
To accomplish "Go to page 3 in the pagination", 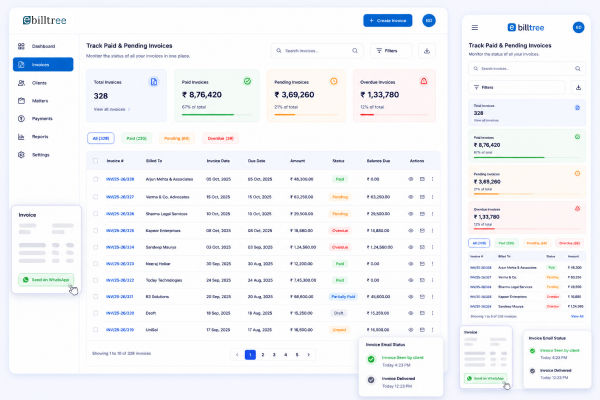I will [x=274, y=355].
